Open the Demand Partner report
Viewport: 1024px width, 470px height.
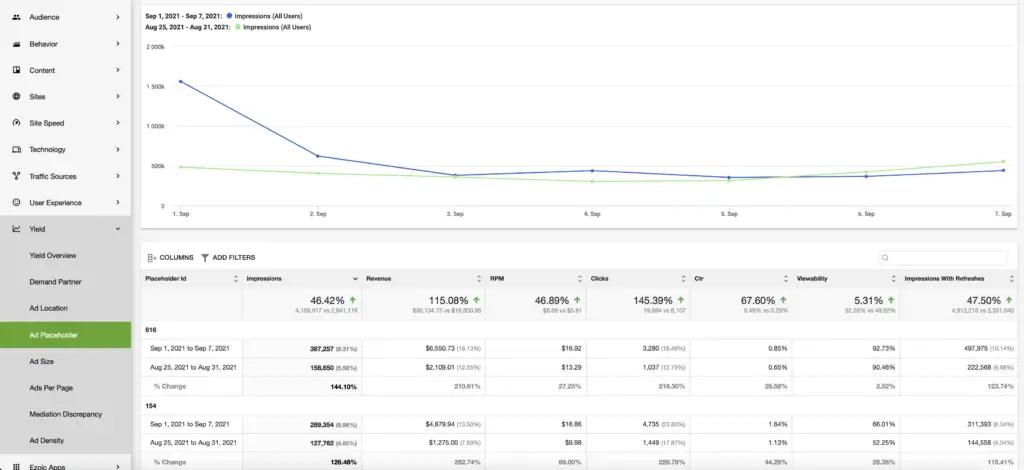[x=56, y=282]
